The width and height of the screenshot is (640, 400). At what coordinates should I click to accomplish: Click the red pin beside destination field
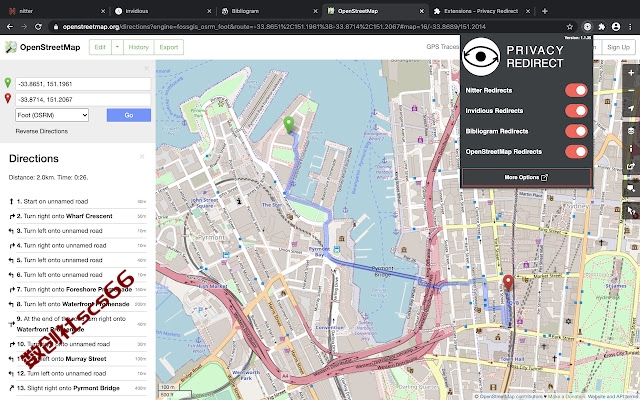[x=8, y=98]
